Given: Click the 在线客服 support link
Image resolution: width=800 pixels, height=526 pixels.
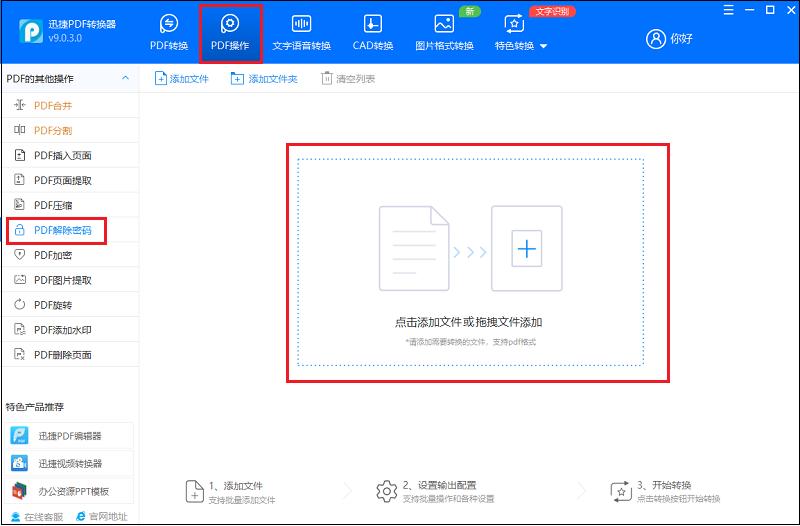Looking at the screenshot, I should [x=37, y=517].
